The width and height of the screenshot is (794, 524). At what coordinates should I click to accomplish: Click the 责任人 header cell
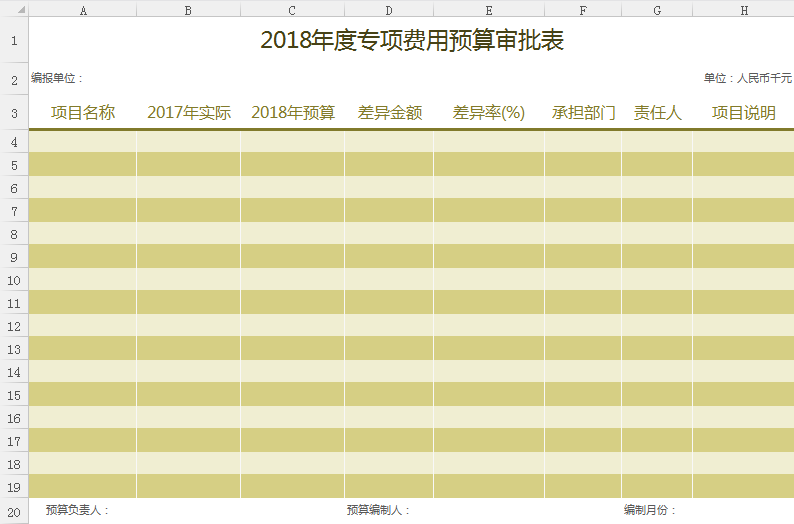point(657,113)
